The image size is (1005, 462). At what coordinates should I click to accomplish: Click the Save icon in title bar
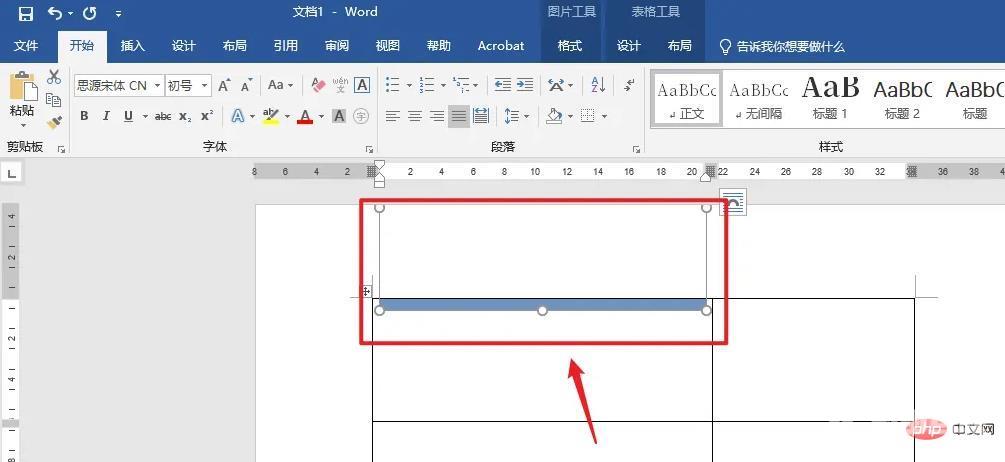tap(25, 13)
